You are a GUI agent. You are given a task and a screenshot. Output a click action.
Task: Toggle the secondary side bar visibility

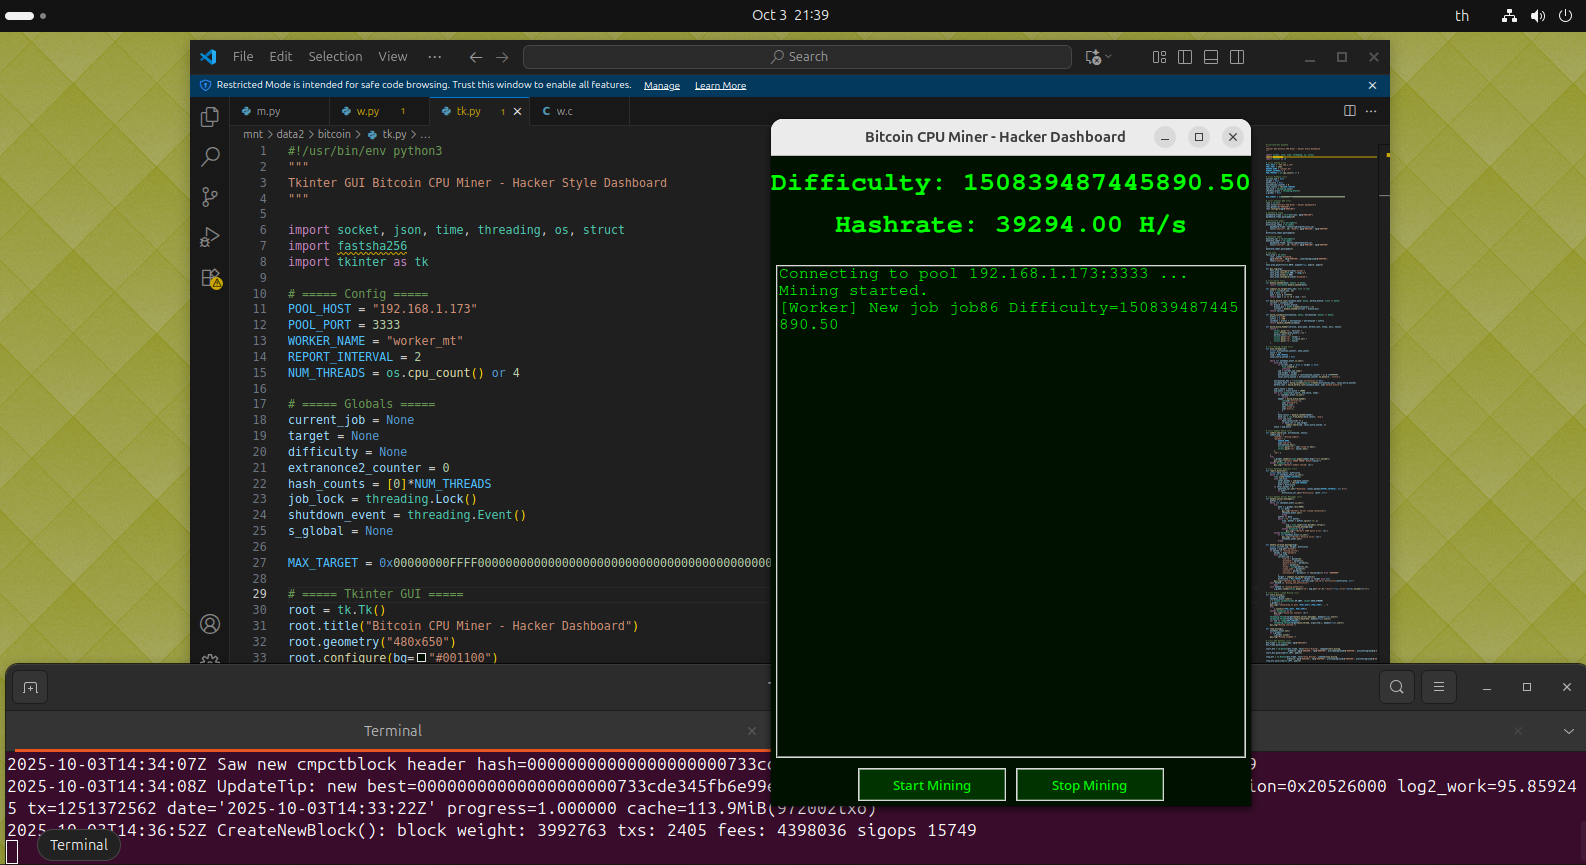[1237, 57]
